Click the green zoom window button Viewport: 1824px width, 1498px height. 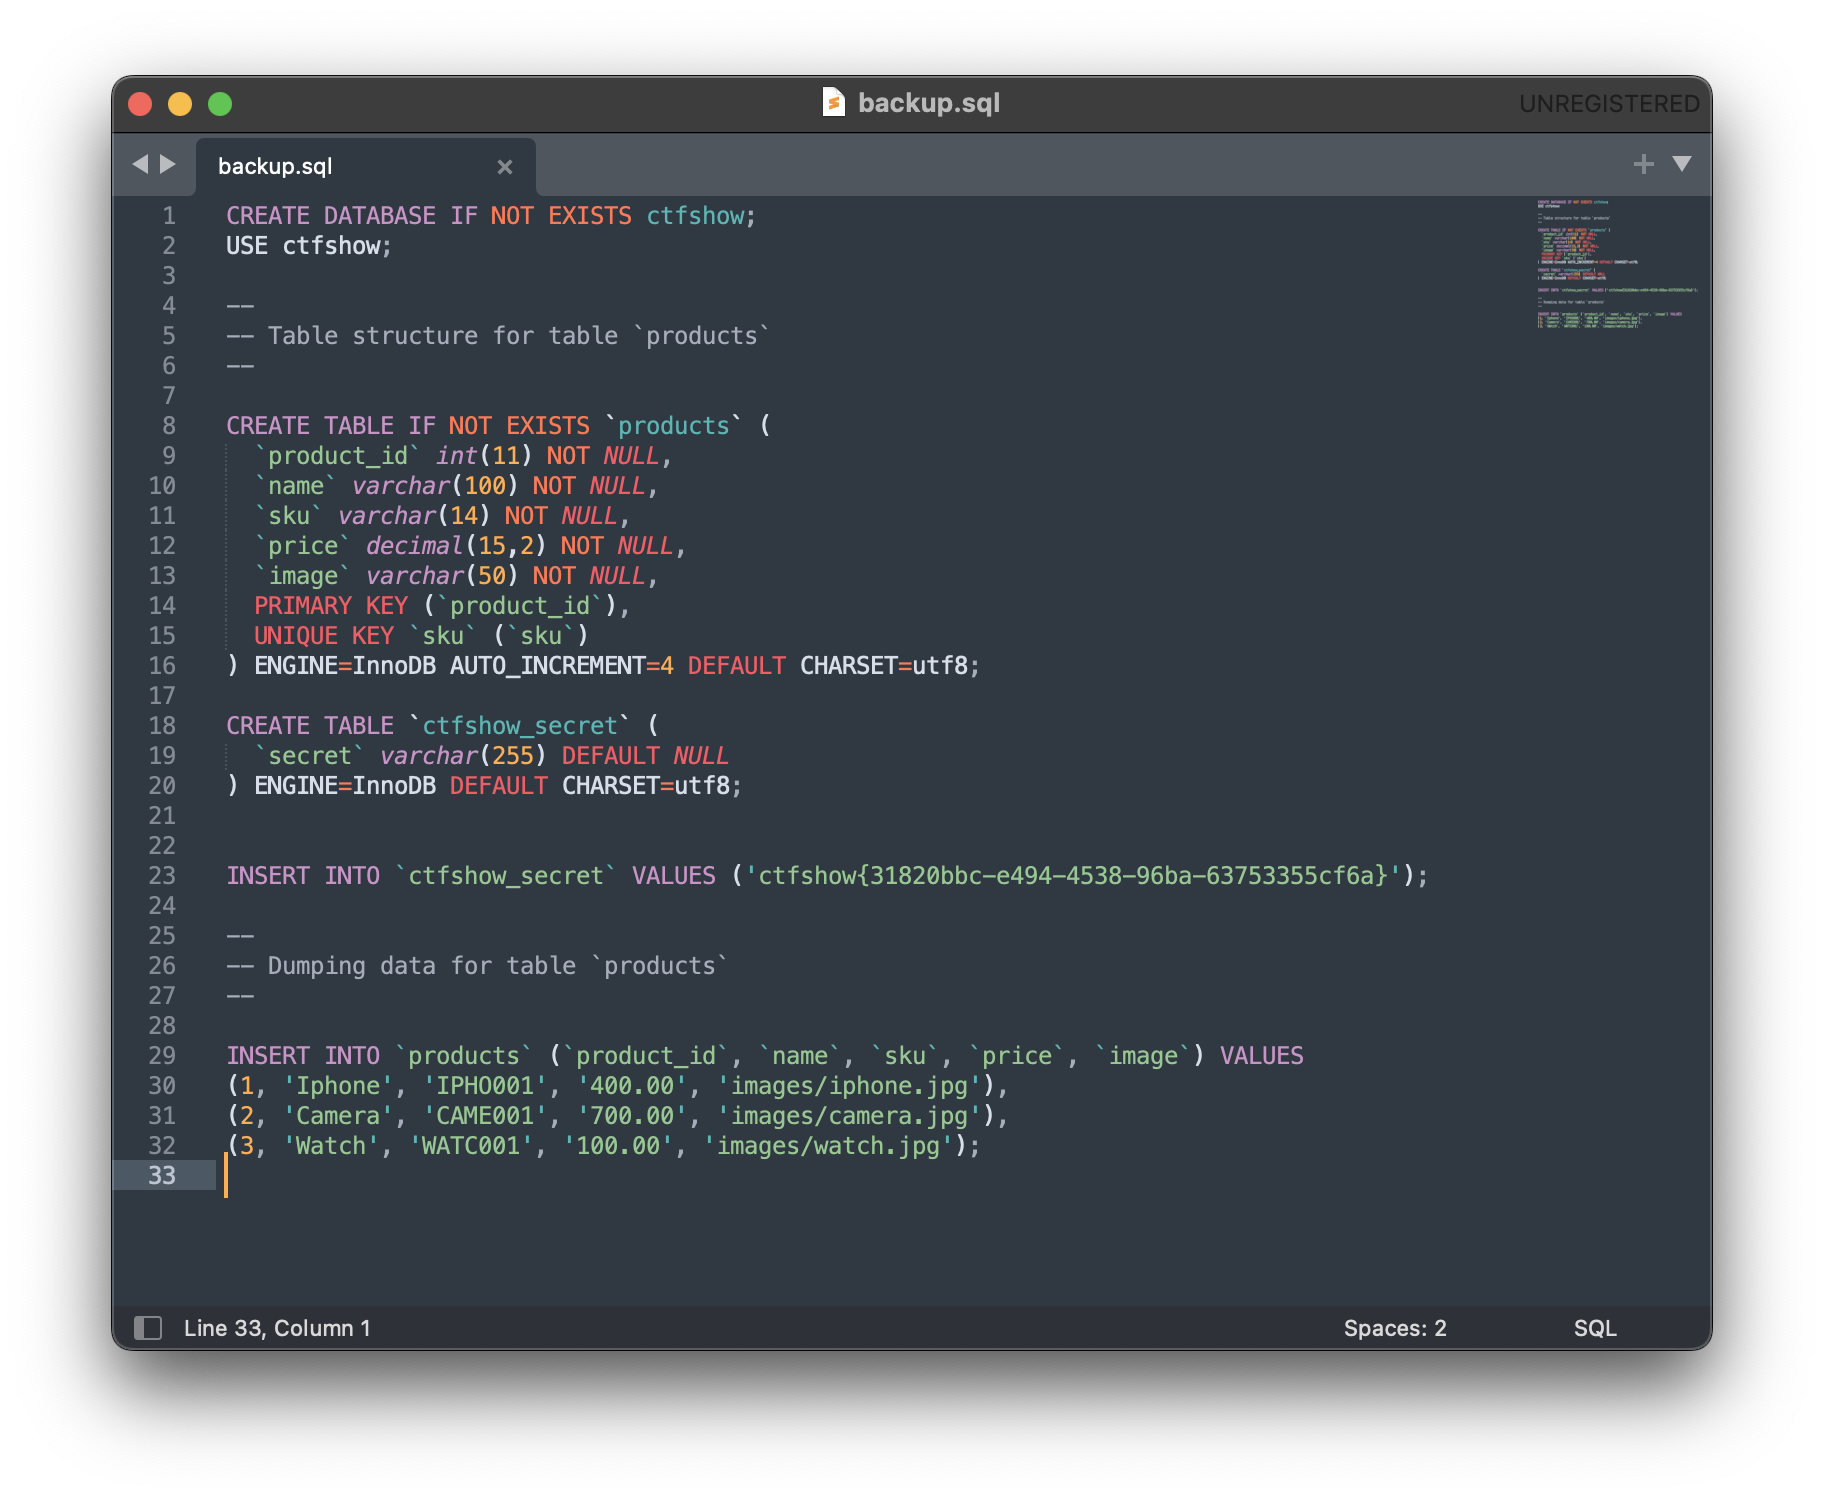click(220, 104)
